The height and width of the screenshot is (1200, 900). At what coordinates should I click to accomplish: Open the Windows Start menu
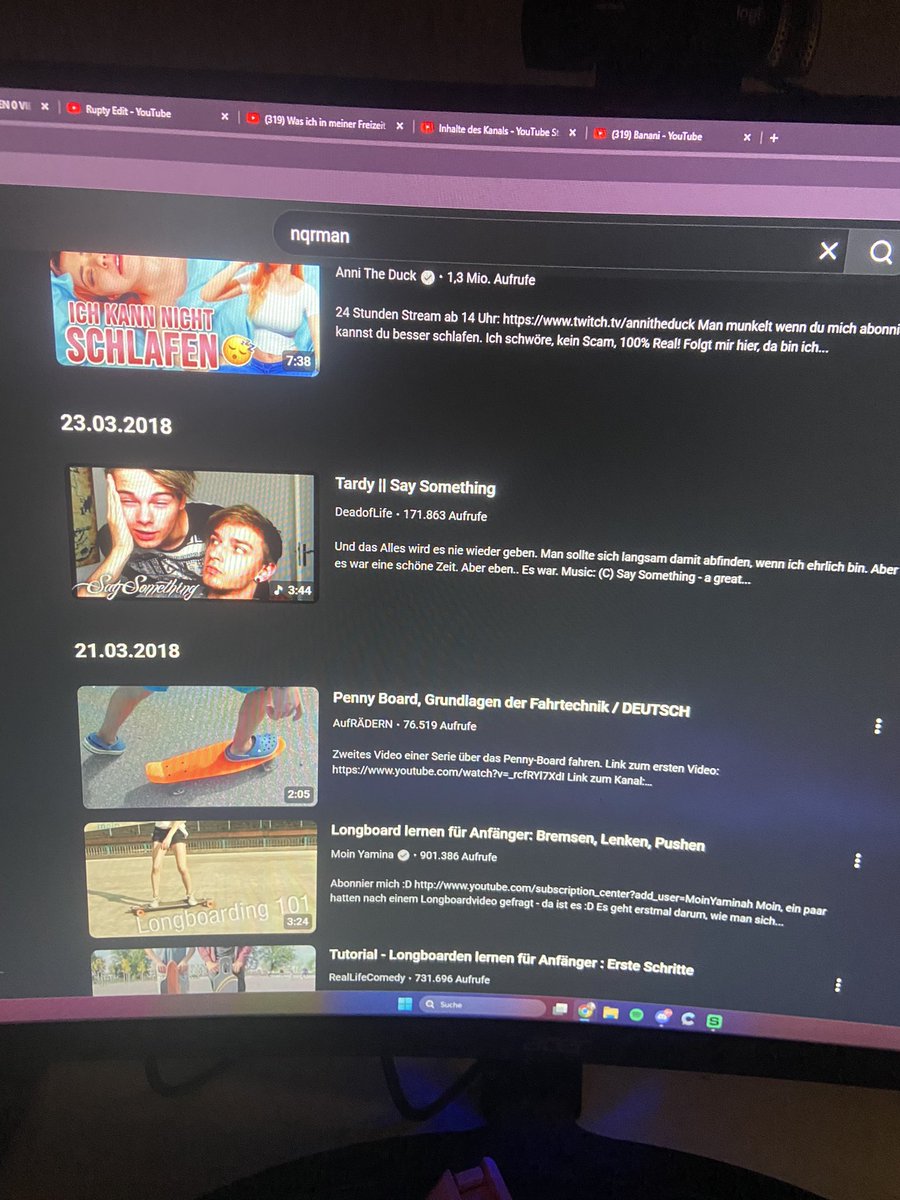[x=405, y=1005]
